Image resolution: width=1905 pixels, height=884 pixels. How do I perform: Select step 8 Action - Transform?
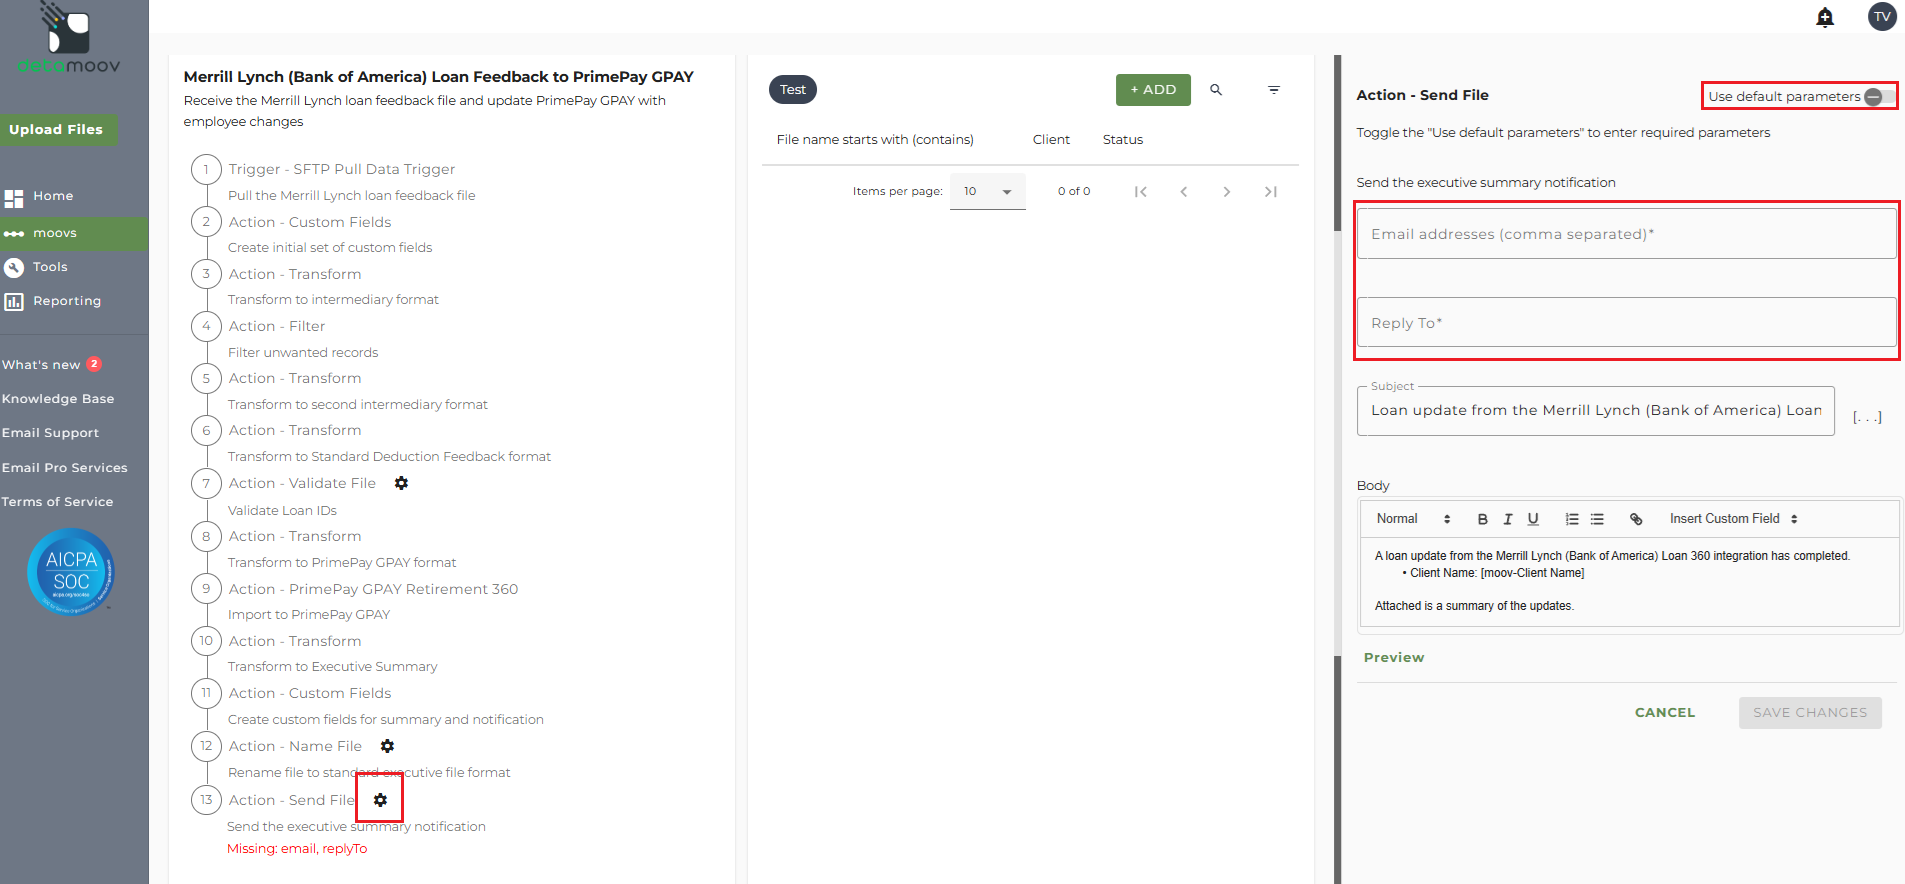[x=295, y=536]
